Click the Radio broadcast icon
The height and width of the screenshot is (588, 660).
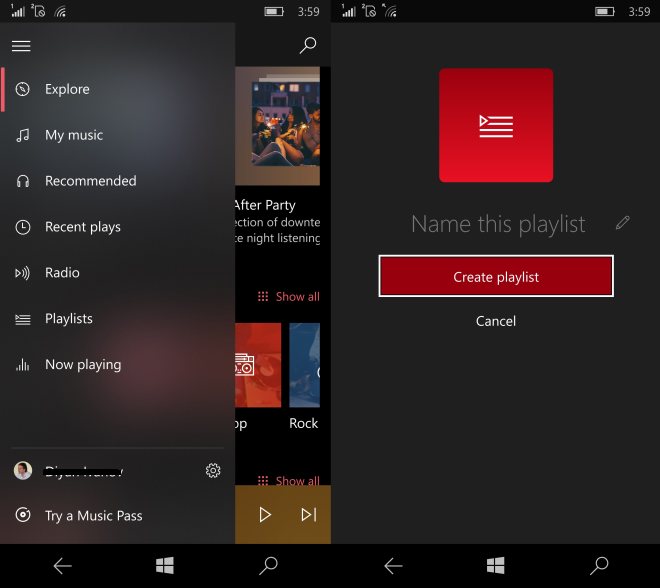coord(23,273)
